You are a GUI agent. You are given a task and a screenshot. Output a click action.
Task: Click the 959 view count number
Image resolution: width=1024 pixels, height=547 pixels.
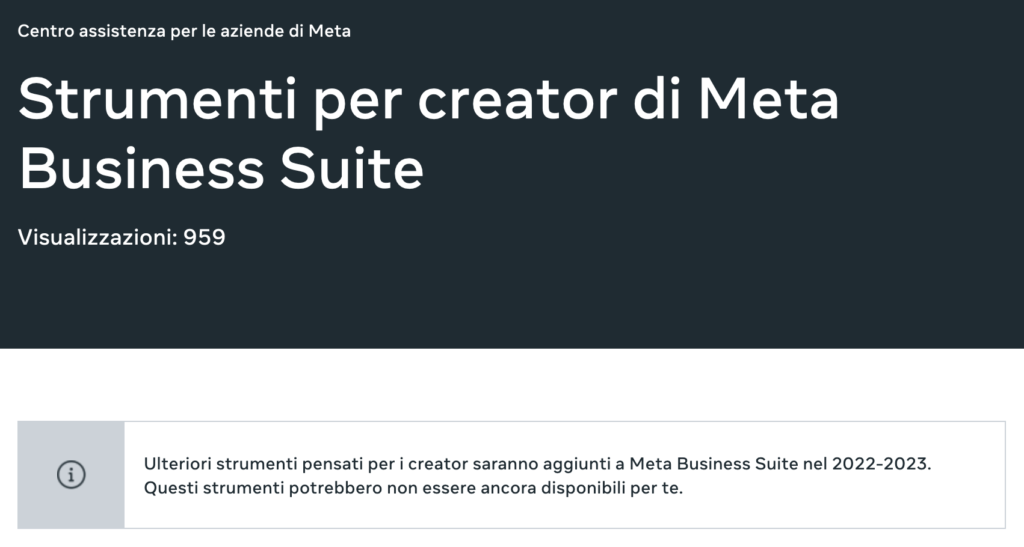point(204,237)
